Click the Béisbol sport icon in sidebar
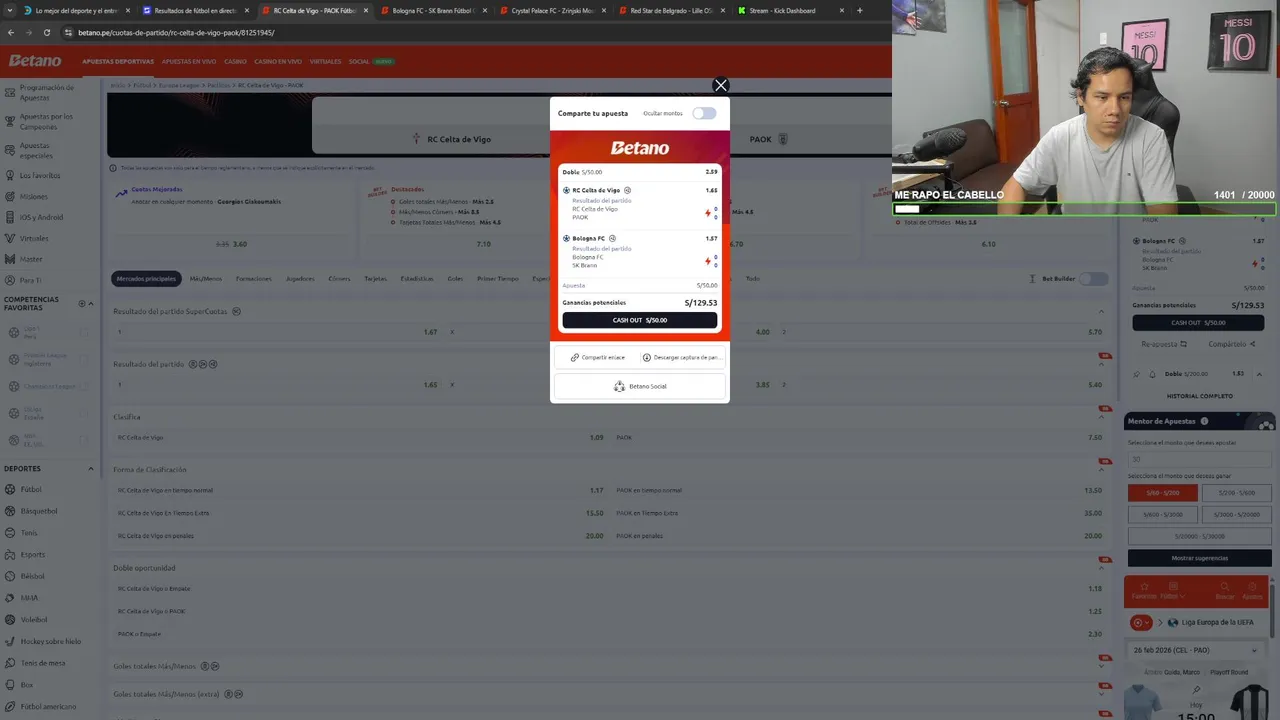Screen dimensions: 1280x720 9,576
